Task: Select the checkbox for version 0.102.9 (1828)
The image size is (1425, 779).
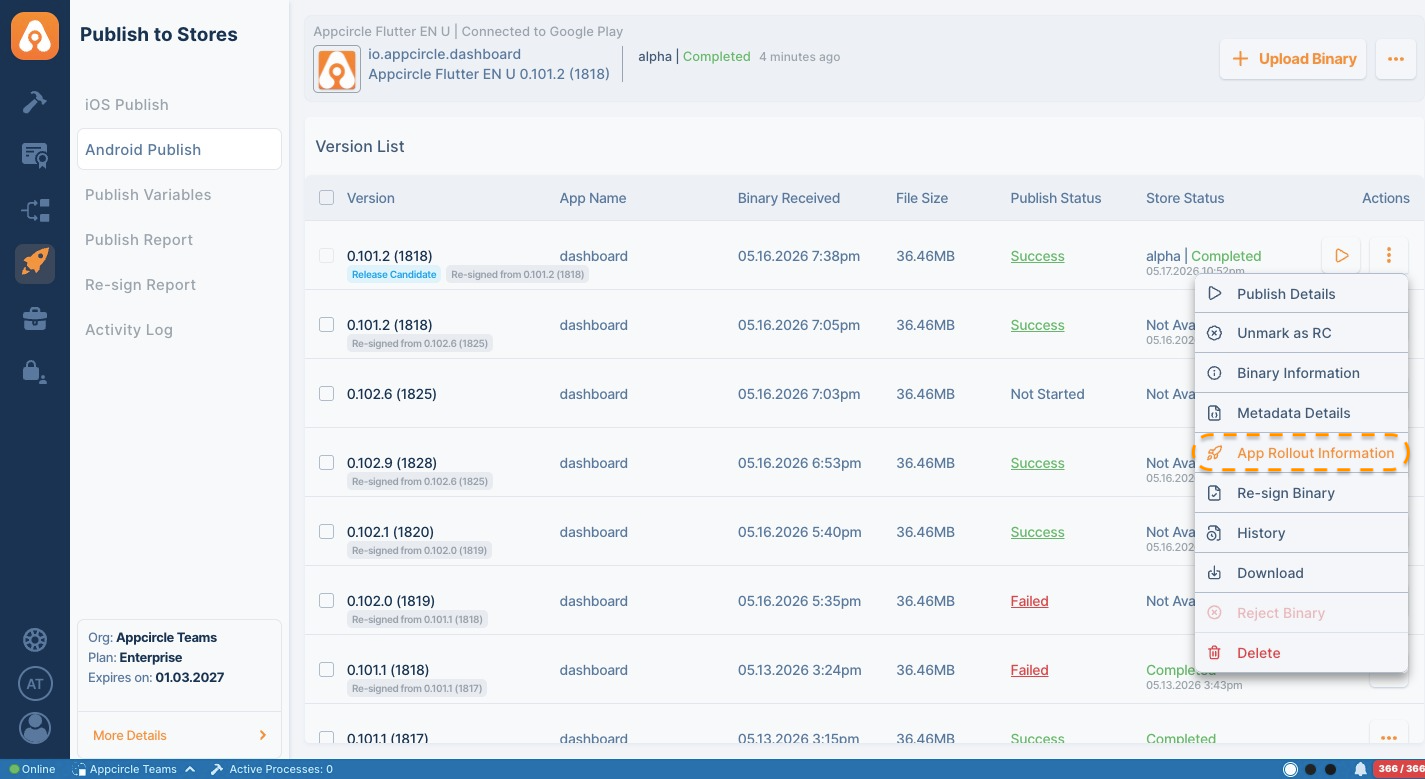Action: tap(326, 463)
